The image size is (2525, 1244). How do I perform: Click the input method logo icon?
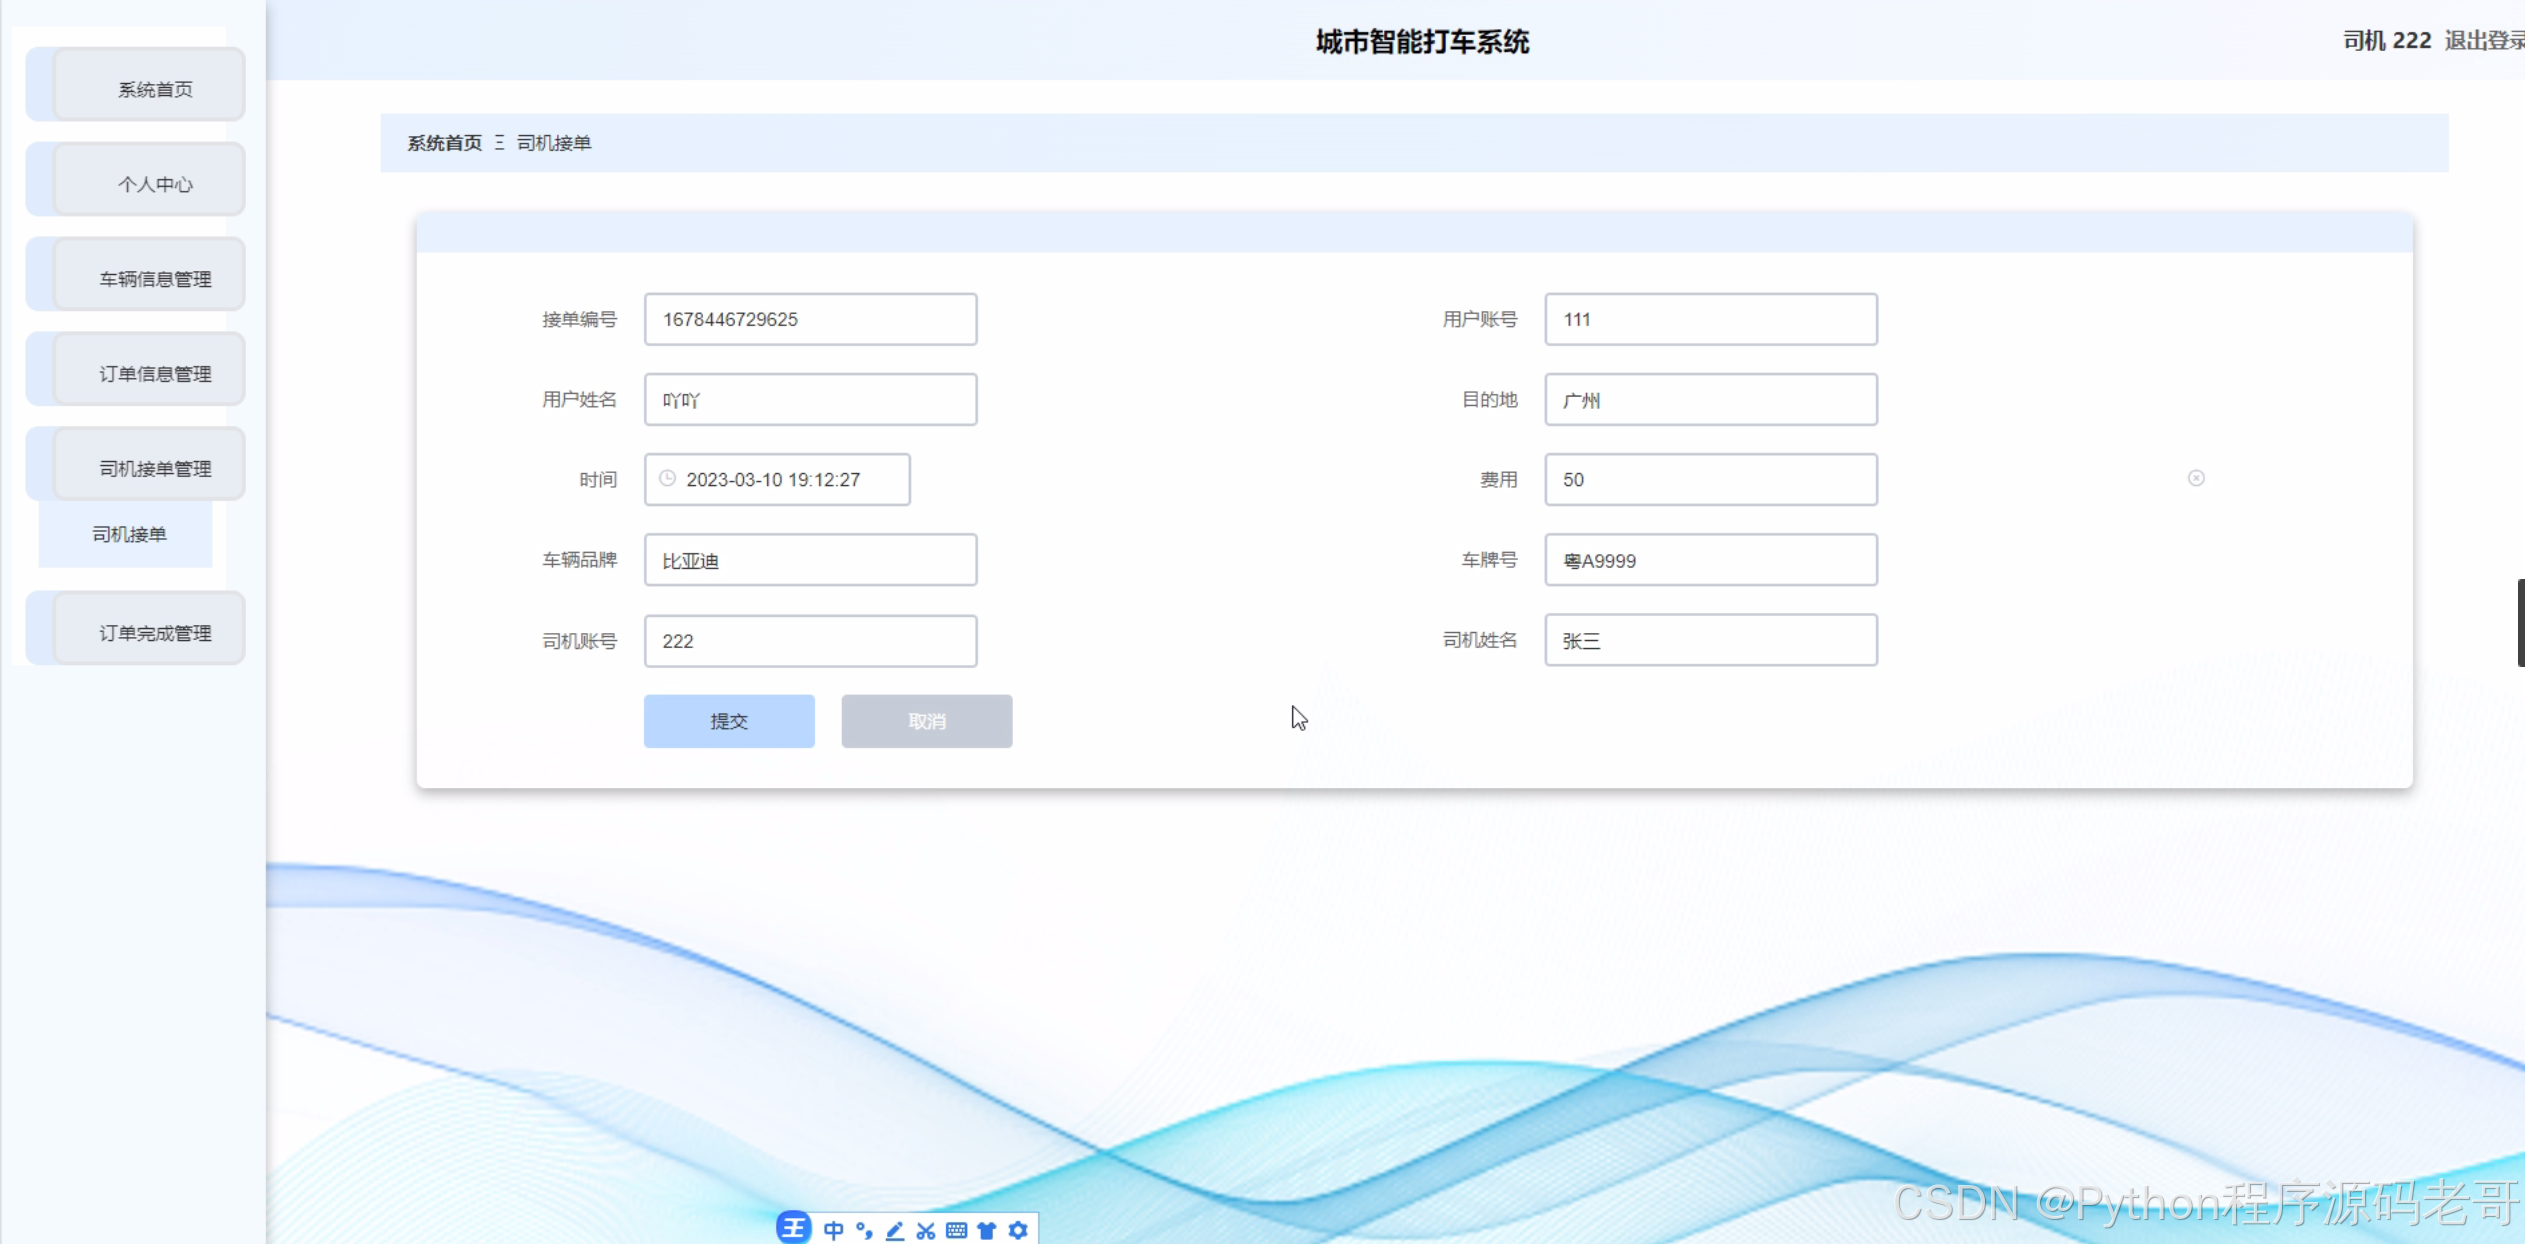(x=794, y=1228)
